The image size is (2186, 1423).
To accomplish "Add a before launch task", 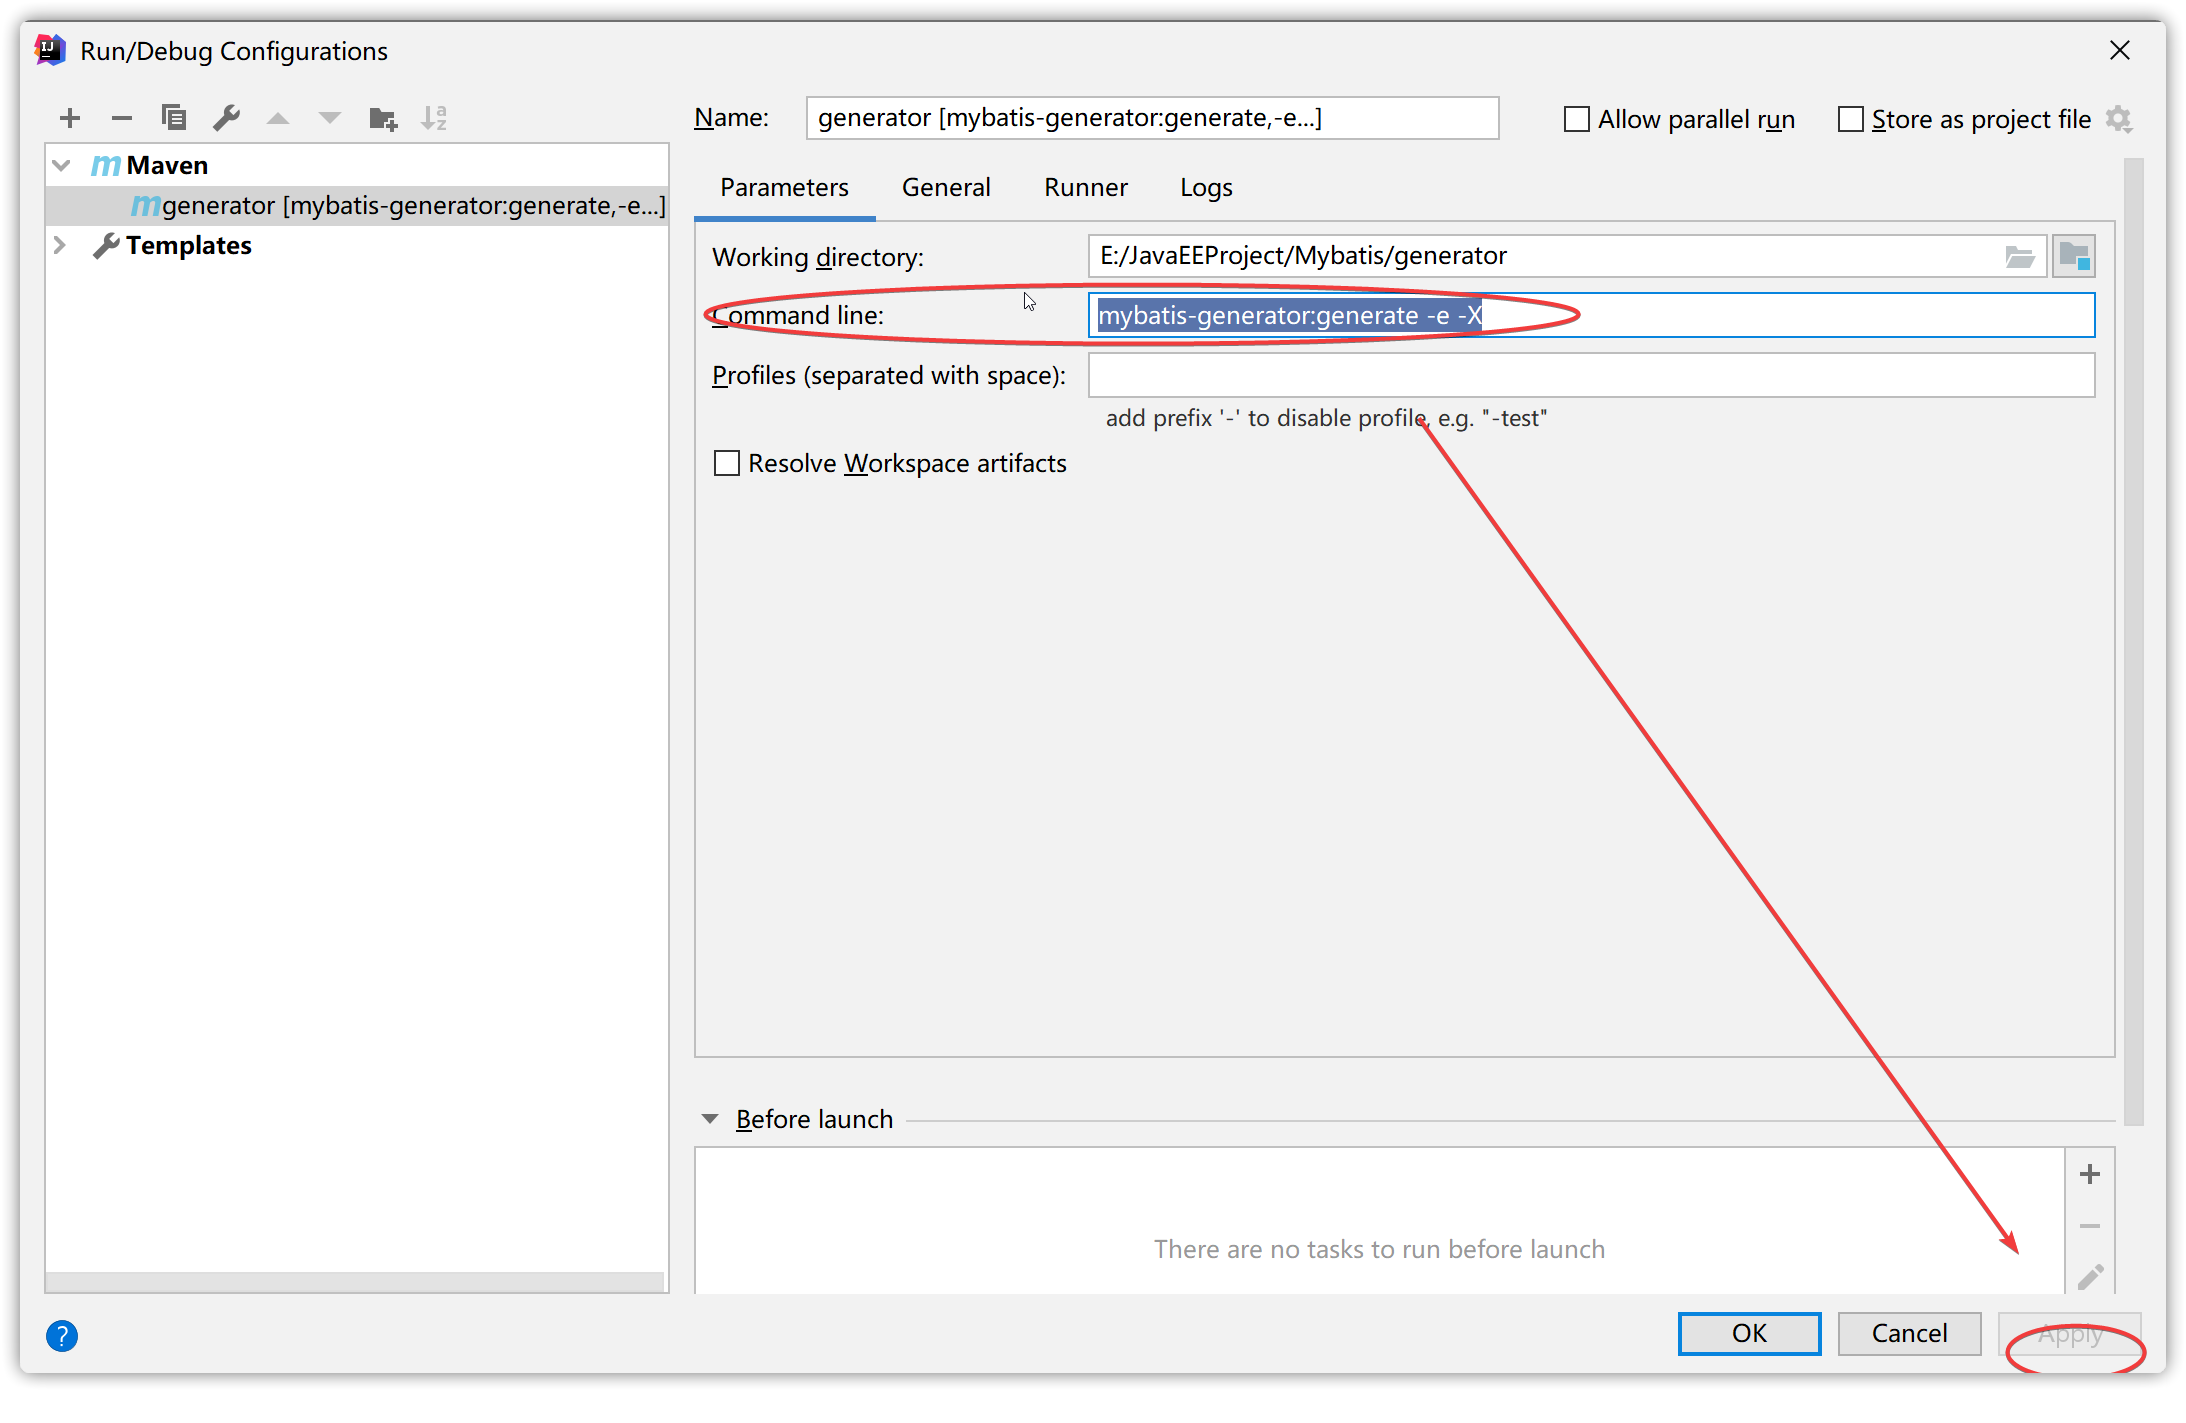I will click(x=2089, y=1174).
